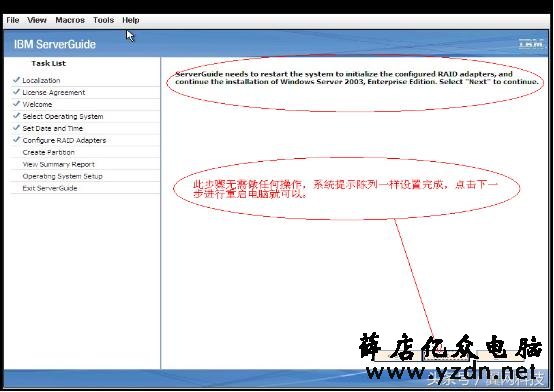Image resolution: width=554 pixels, height=392 pixels.
Task: Open the View menu
Action: coord(37,20)
